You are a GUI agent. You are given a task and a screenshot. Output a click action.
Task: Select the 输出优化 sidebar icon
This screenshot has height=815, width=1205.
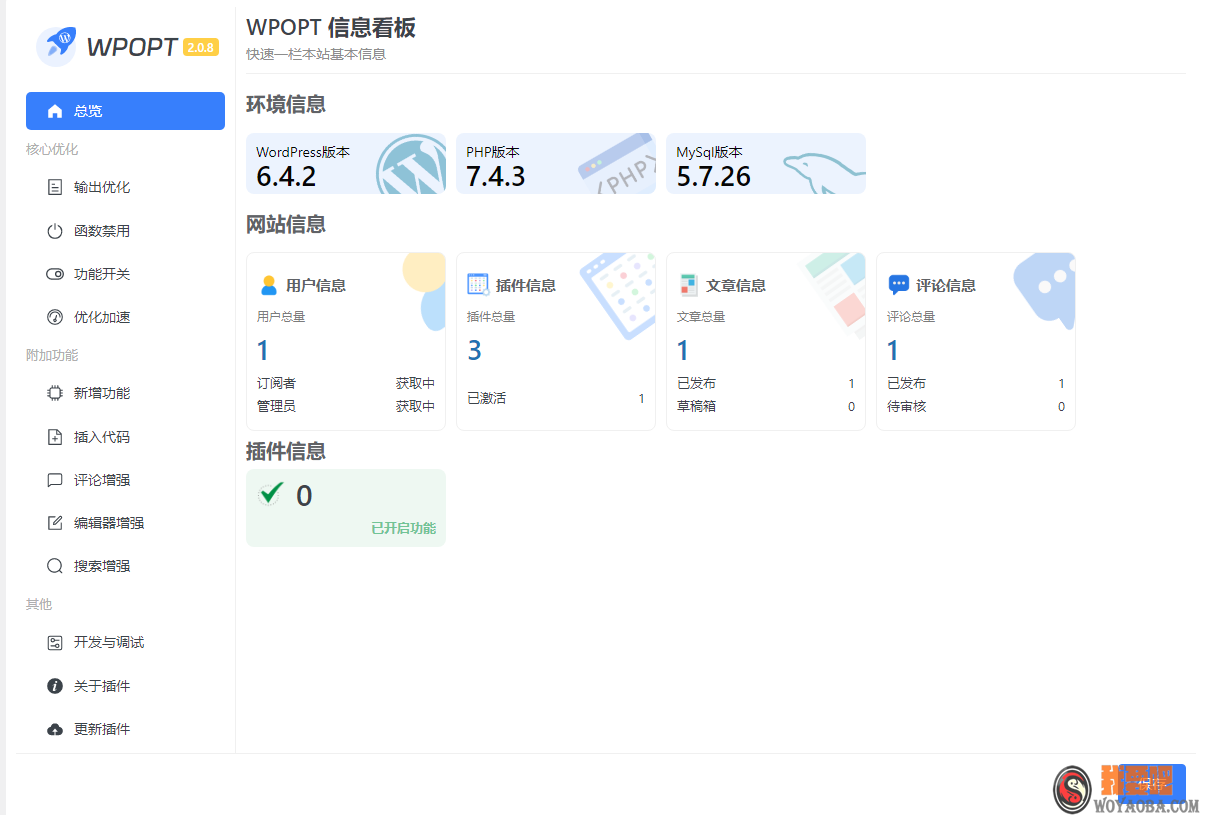pyautogui.click(x=55, y=186)
